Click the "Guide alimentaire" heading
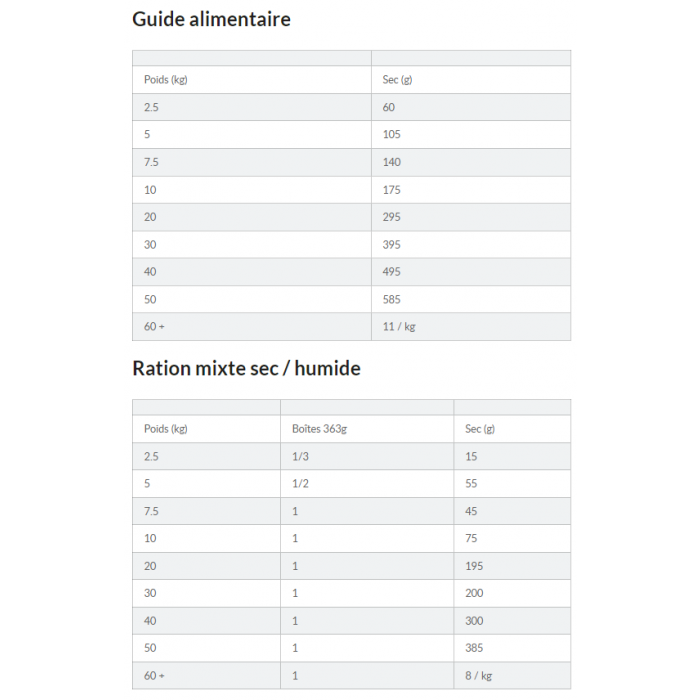700x700 pixels. (x=211, y=19)
